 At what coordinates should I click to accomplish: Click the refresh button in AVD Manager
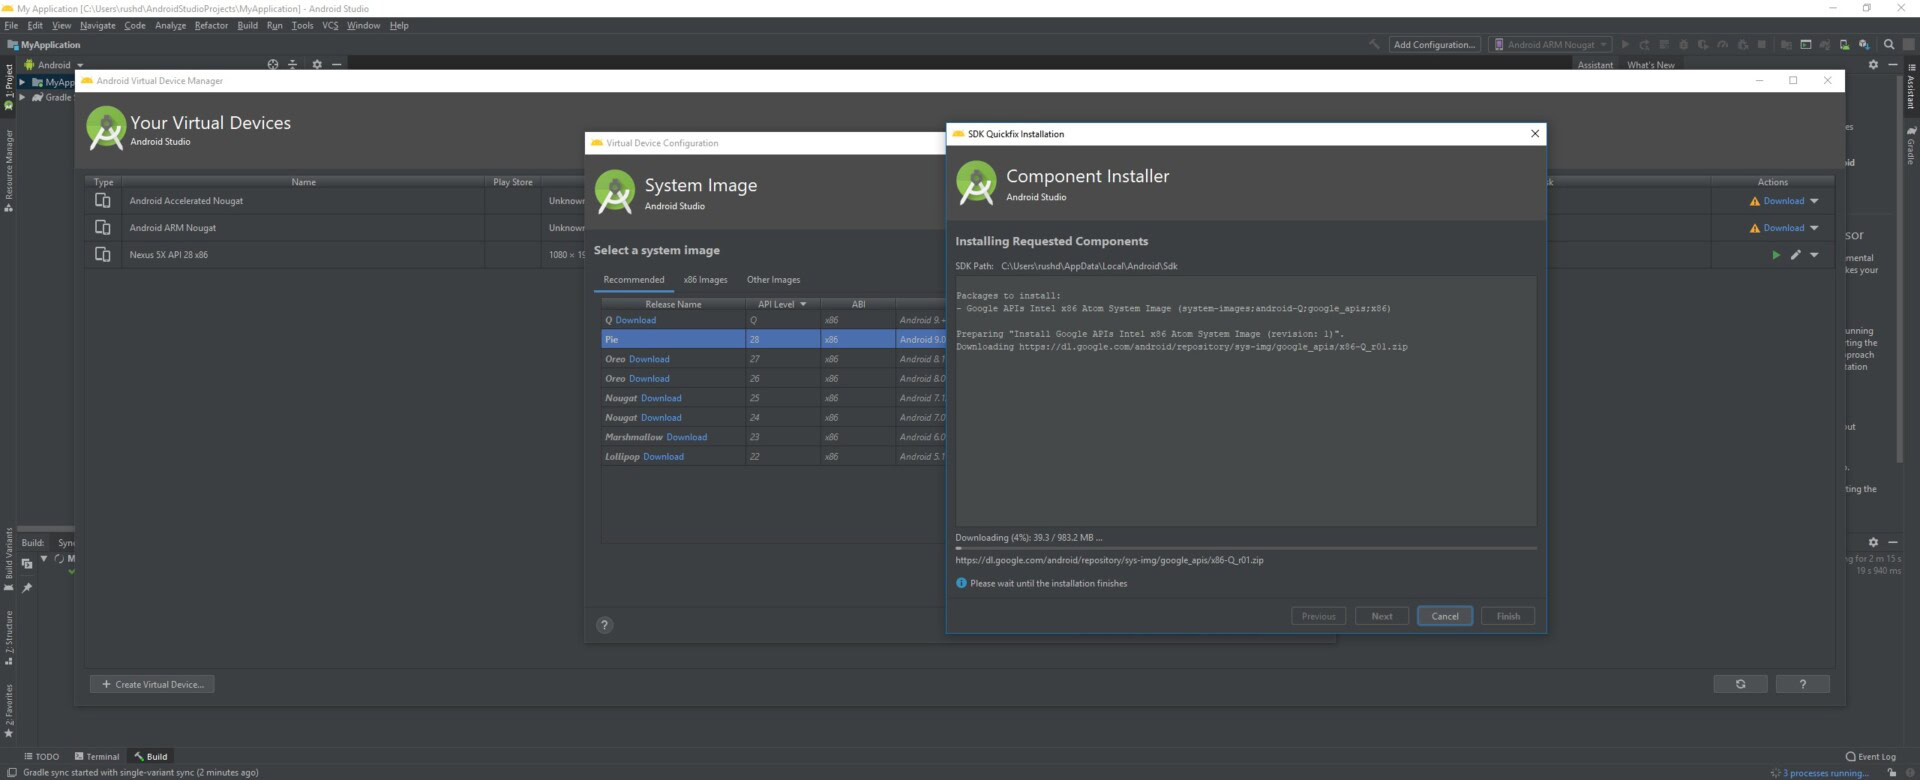point(1740,684)
